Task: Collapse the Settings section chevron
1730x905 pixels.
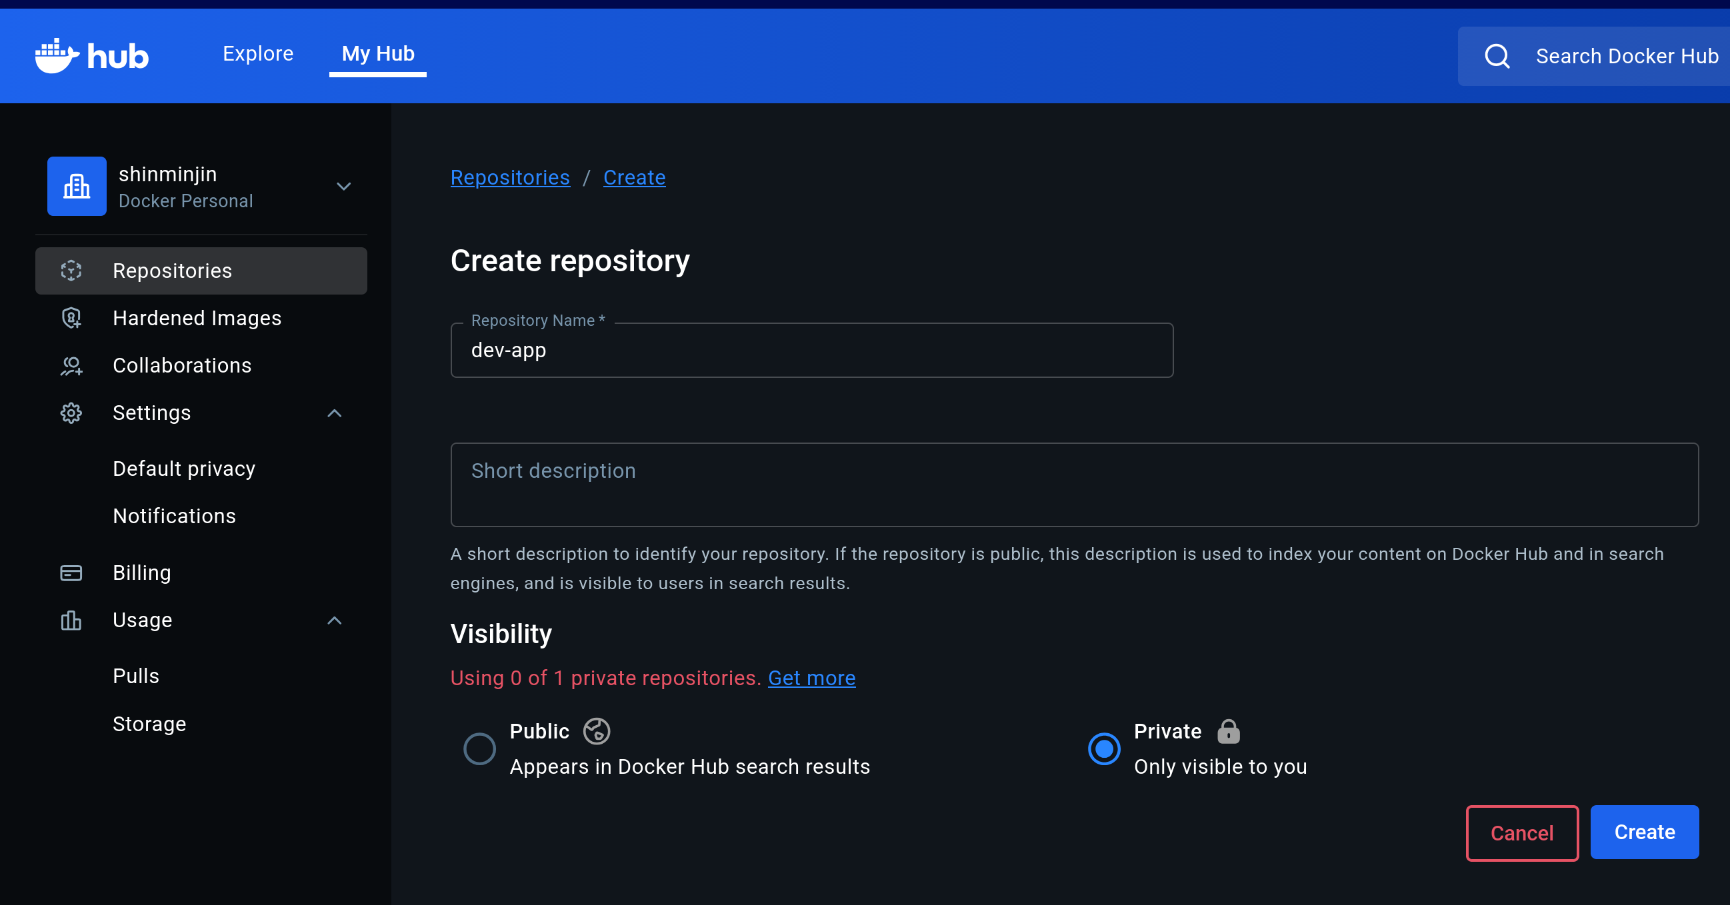Action: tap(335, 413)
